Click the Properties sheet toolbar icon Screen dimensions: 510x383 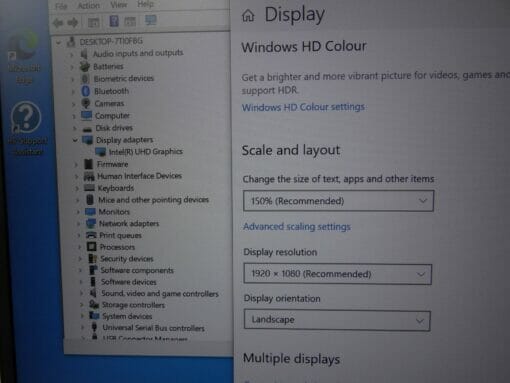(130, 22)
